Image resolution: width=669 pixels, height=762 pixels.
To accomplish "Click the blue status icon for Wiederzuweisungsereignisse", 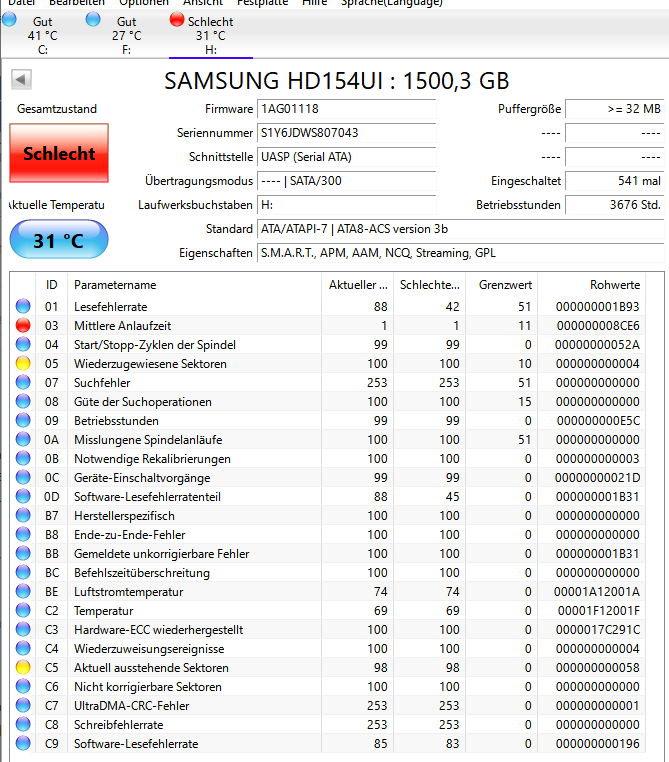I will pyautogui.click(x=23, y=648).
